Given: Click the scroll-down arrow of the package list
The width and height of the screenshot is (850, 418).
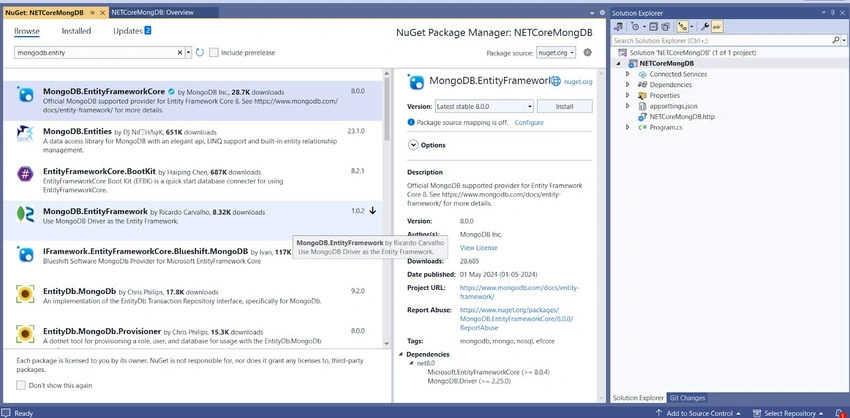Looking at the screenshot, I should tap(387, 344).
